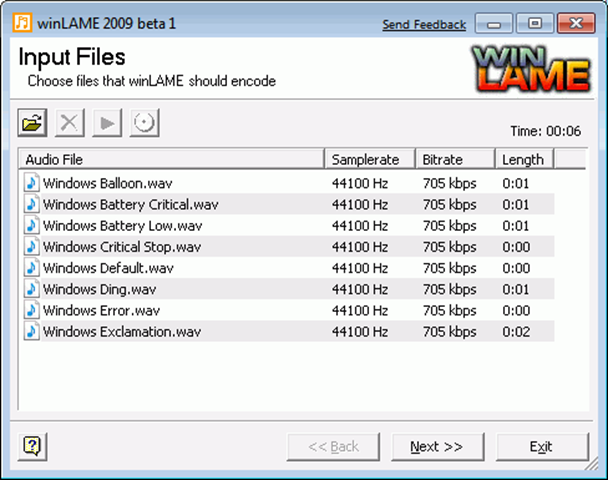The image size is (608, 480).
Task: Click the CD read disc icon
Action: pos(144,124)
